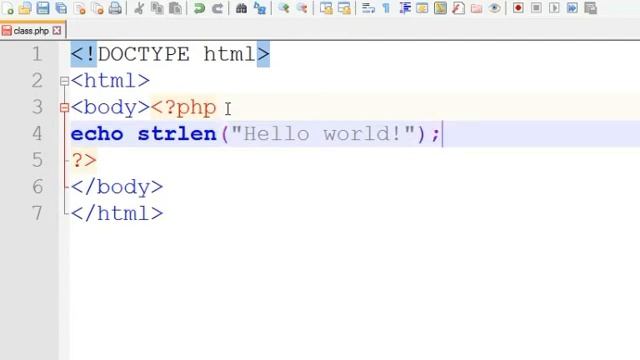Toggle word wrap toolbar icon
The height and width of the screenshot is (360, 640).
368,8
